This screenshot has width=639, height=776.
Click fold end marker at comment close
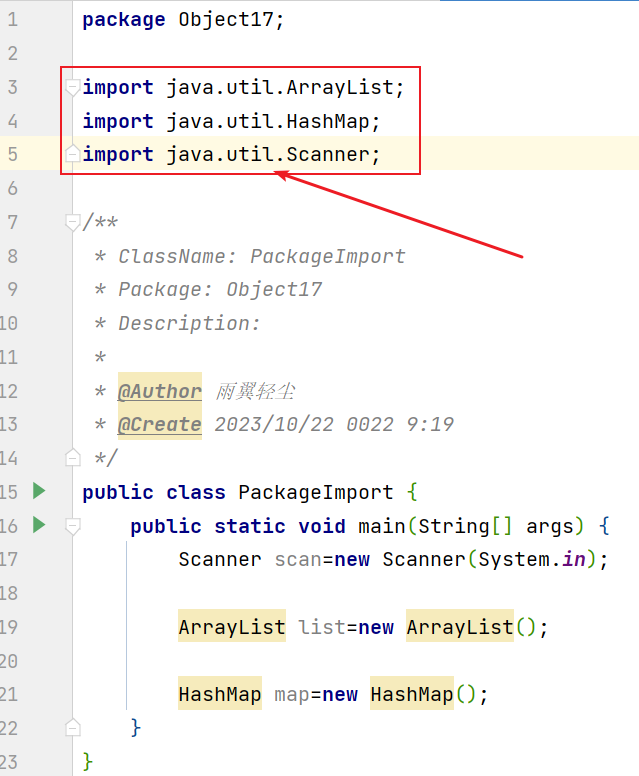(72, 458)
